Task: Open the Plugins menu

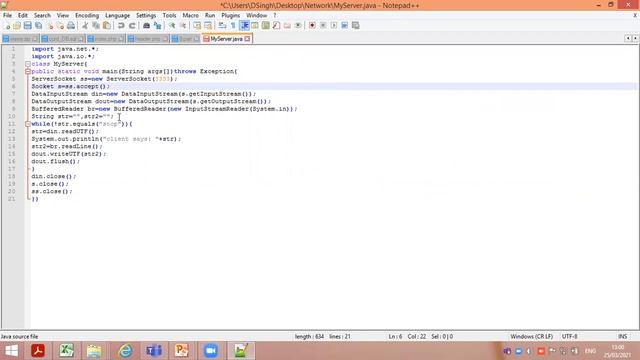Action: tap(231, 16)
